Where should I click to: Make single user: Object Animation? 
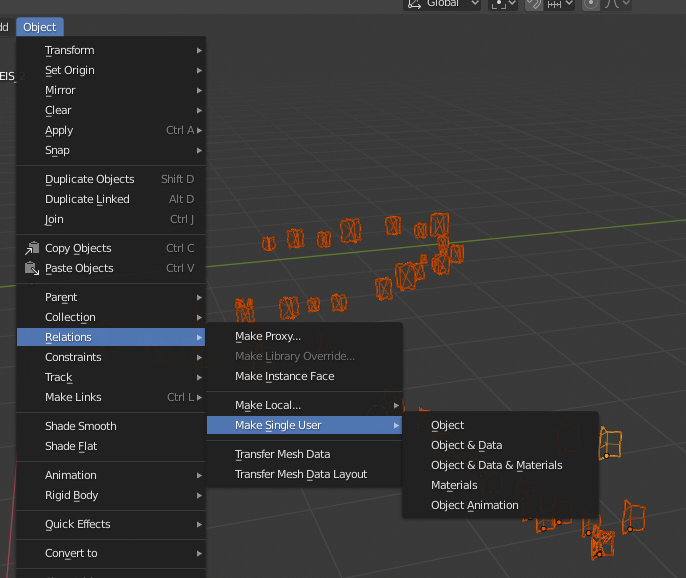(x=500, y=505)
